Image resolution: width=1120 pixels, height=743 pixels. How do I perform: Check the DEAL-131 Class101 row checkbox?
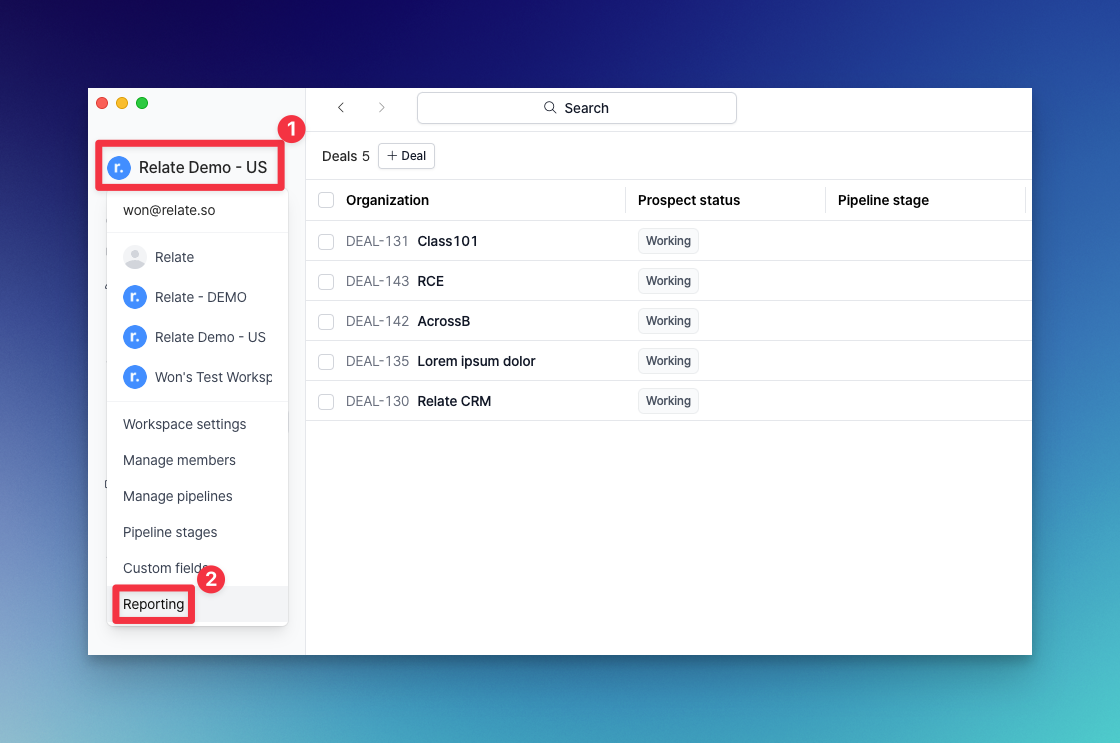pos(326,241)
